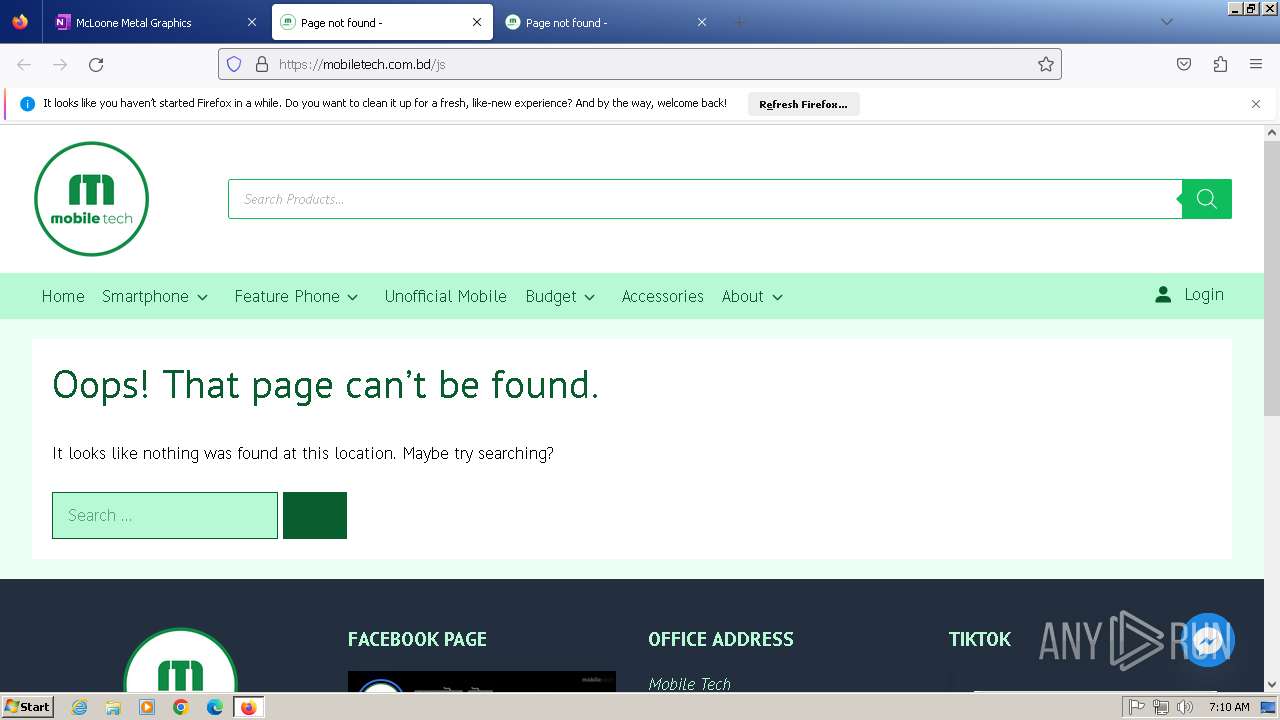Click the Refresh Firefox button
This screenshot has width=1280, height=720.
(803, 104)
